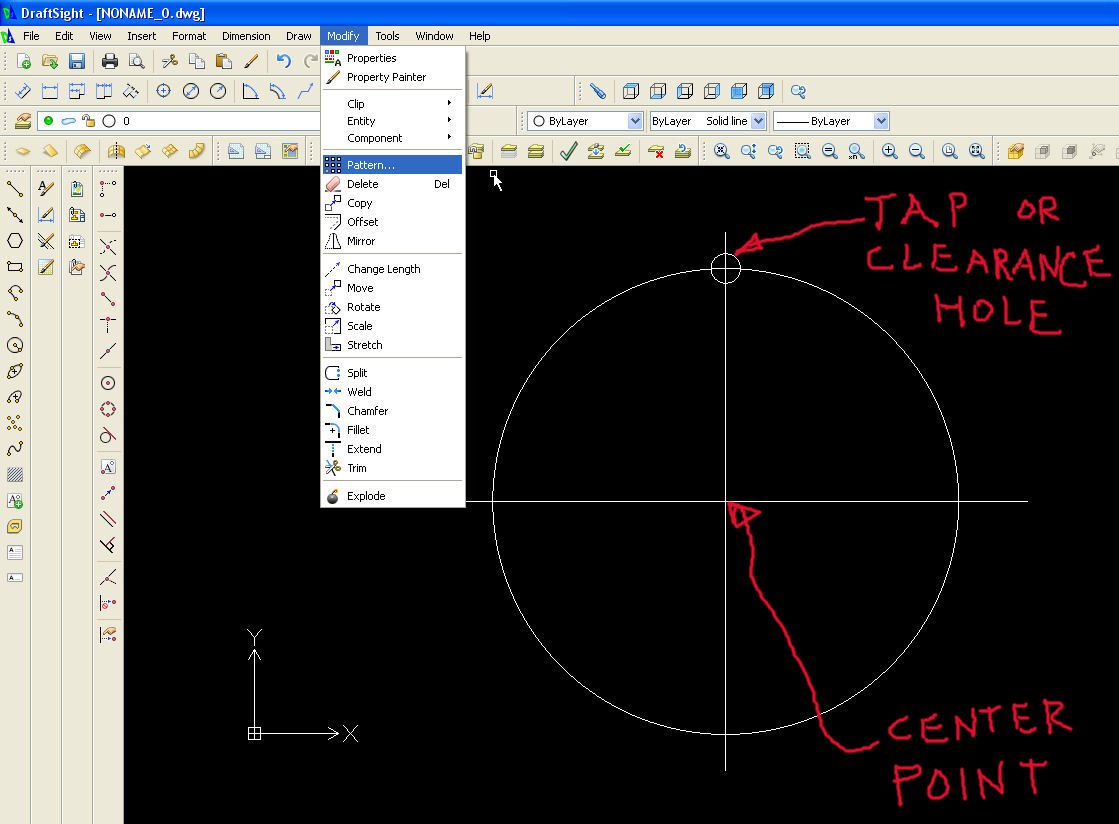
Task: Select Move menu entry
Action: [x=393, y=288]
